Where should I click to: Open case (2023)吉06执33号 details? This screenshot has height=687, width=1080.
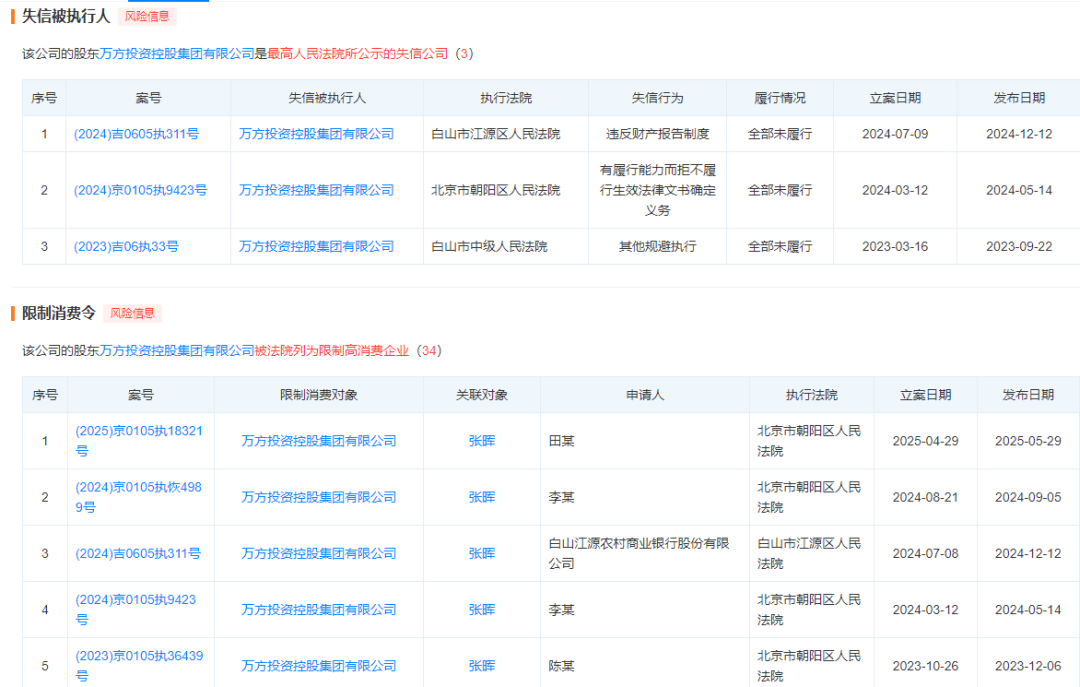point(126,246)
